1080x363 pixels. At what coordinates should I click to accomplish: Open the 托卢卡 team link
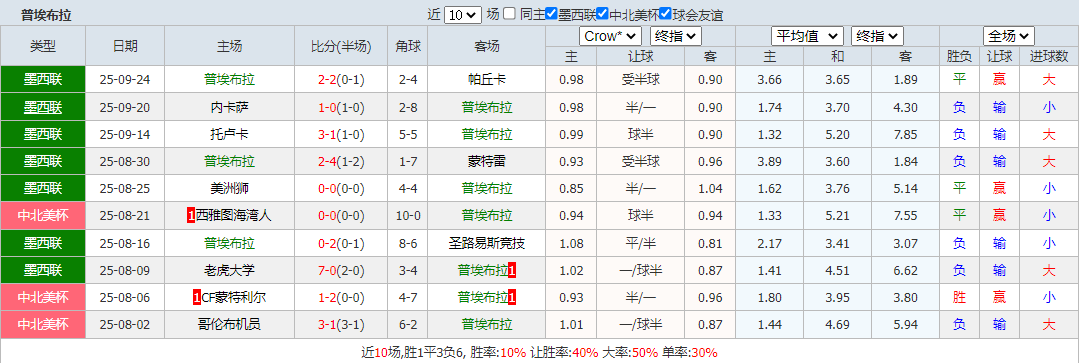(230, 134)
